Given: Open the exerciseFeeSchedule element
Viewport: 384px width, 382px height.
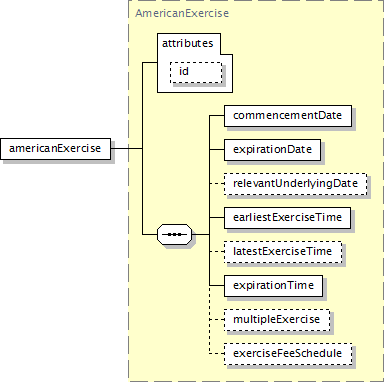Looking at the screenshot, I should pos(288,354).
